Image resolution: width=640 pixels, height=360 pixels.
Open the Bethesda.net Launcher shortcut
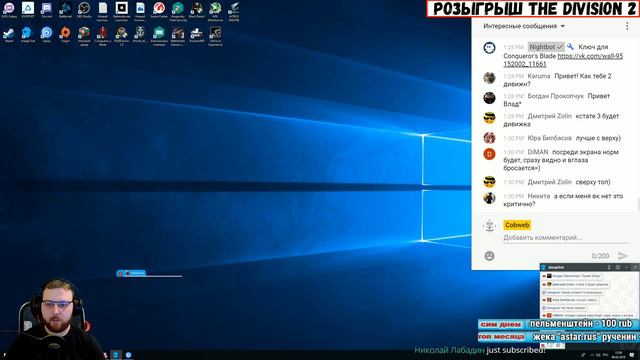point(122,11)
